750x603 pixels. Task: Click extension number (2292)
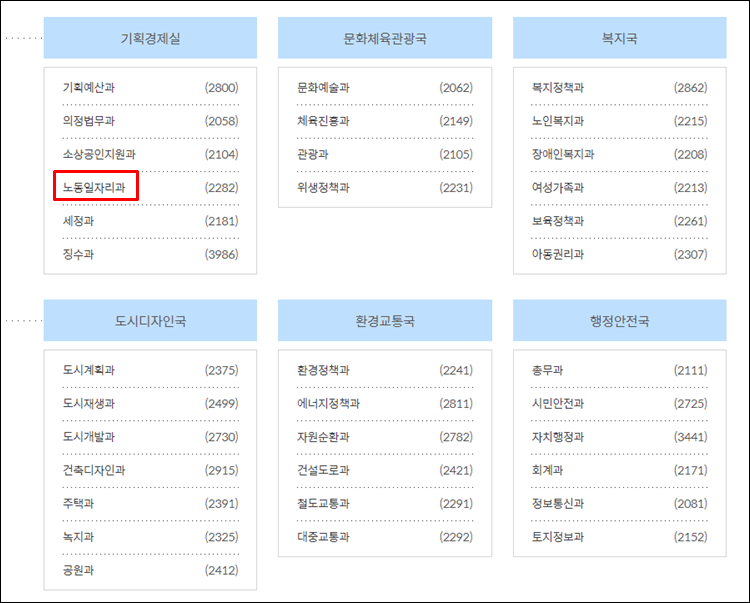click(x=456, y=537)
